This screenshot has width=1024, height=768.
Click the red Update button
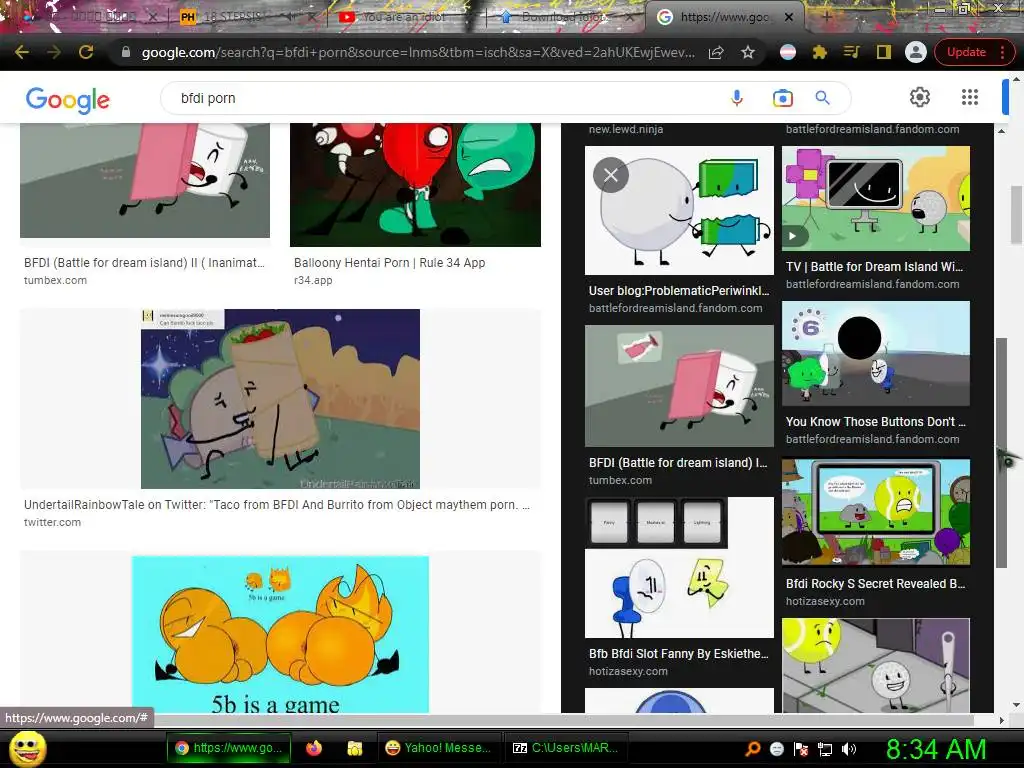(966, 52)
